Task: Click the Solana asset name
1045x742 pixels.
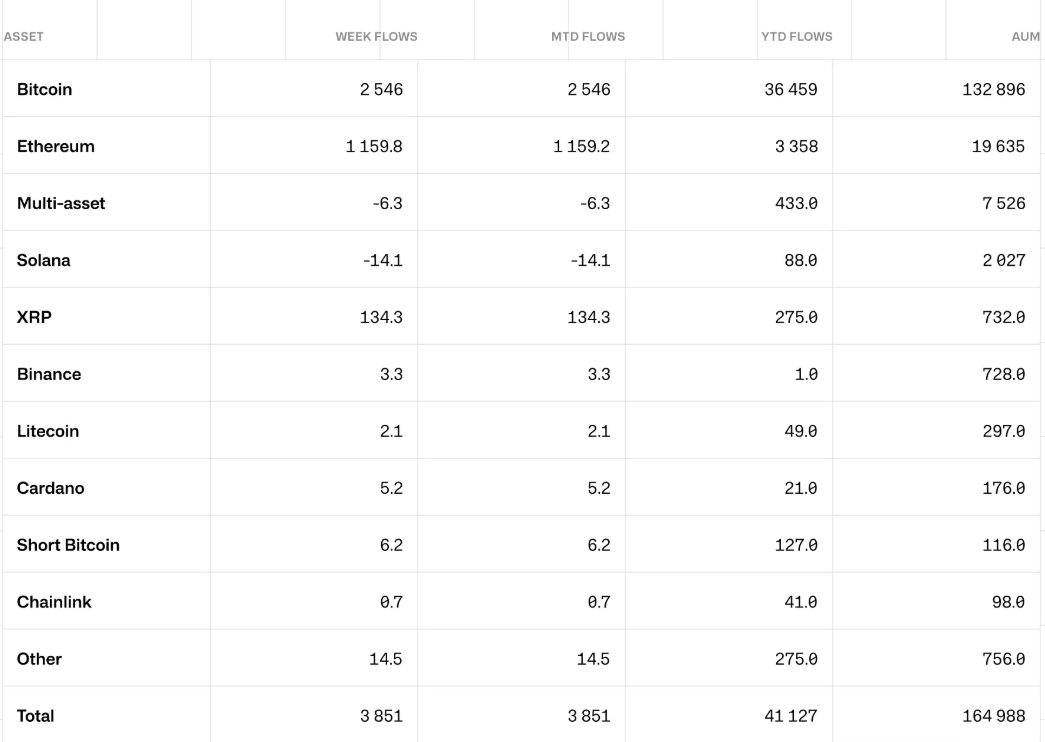Action: [x=44, y=260]
